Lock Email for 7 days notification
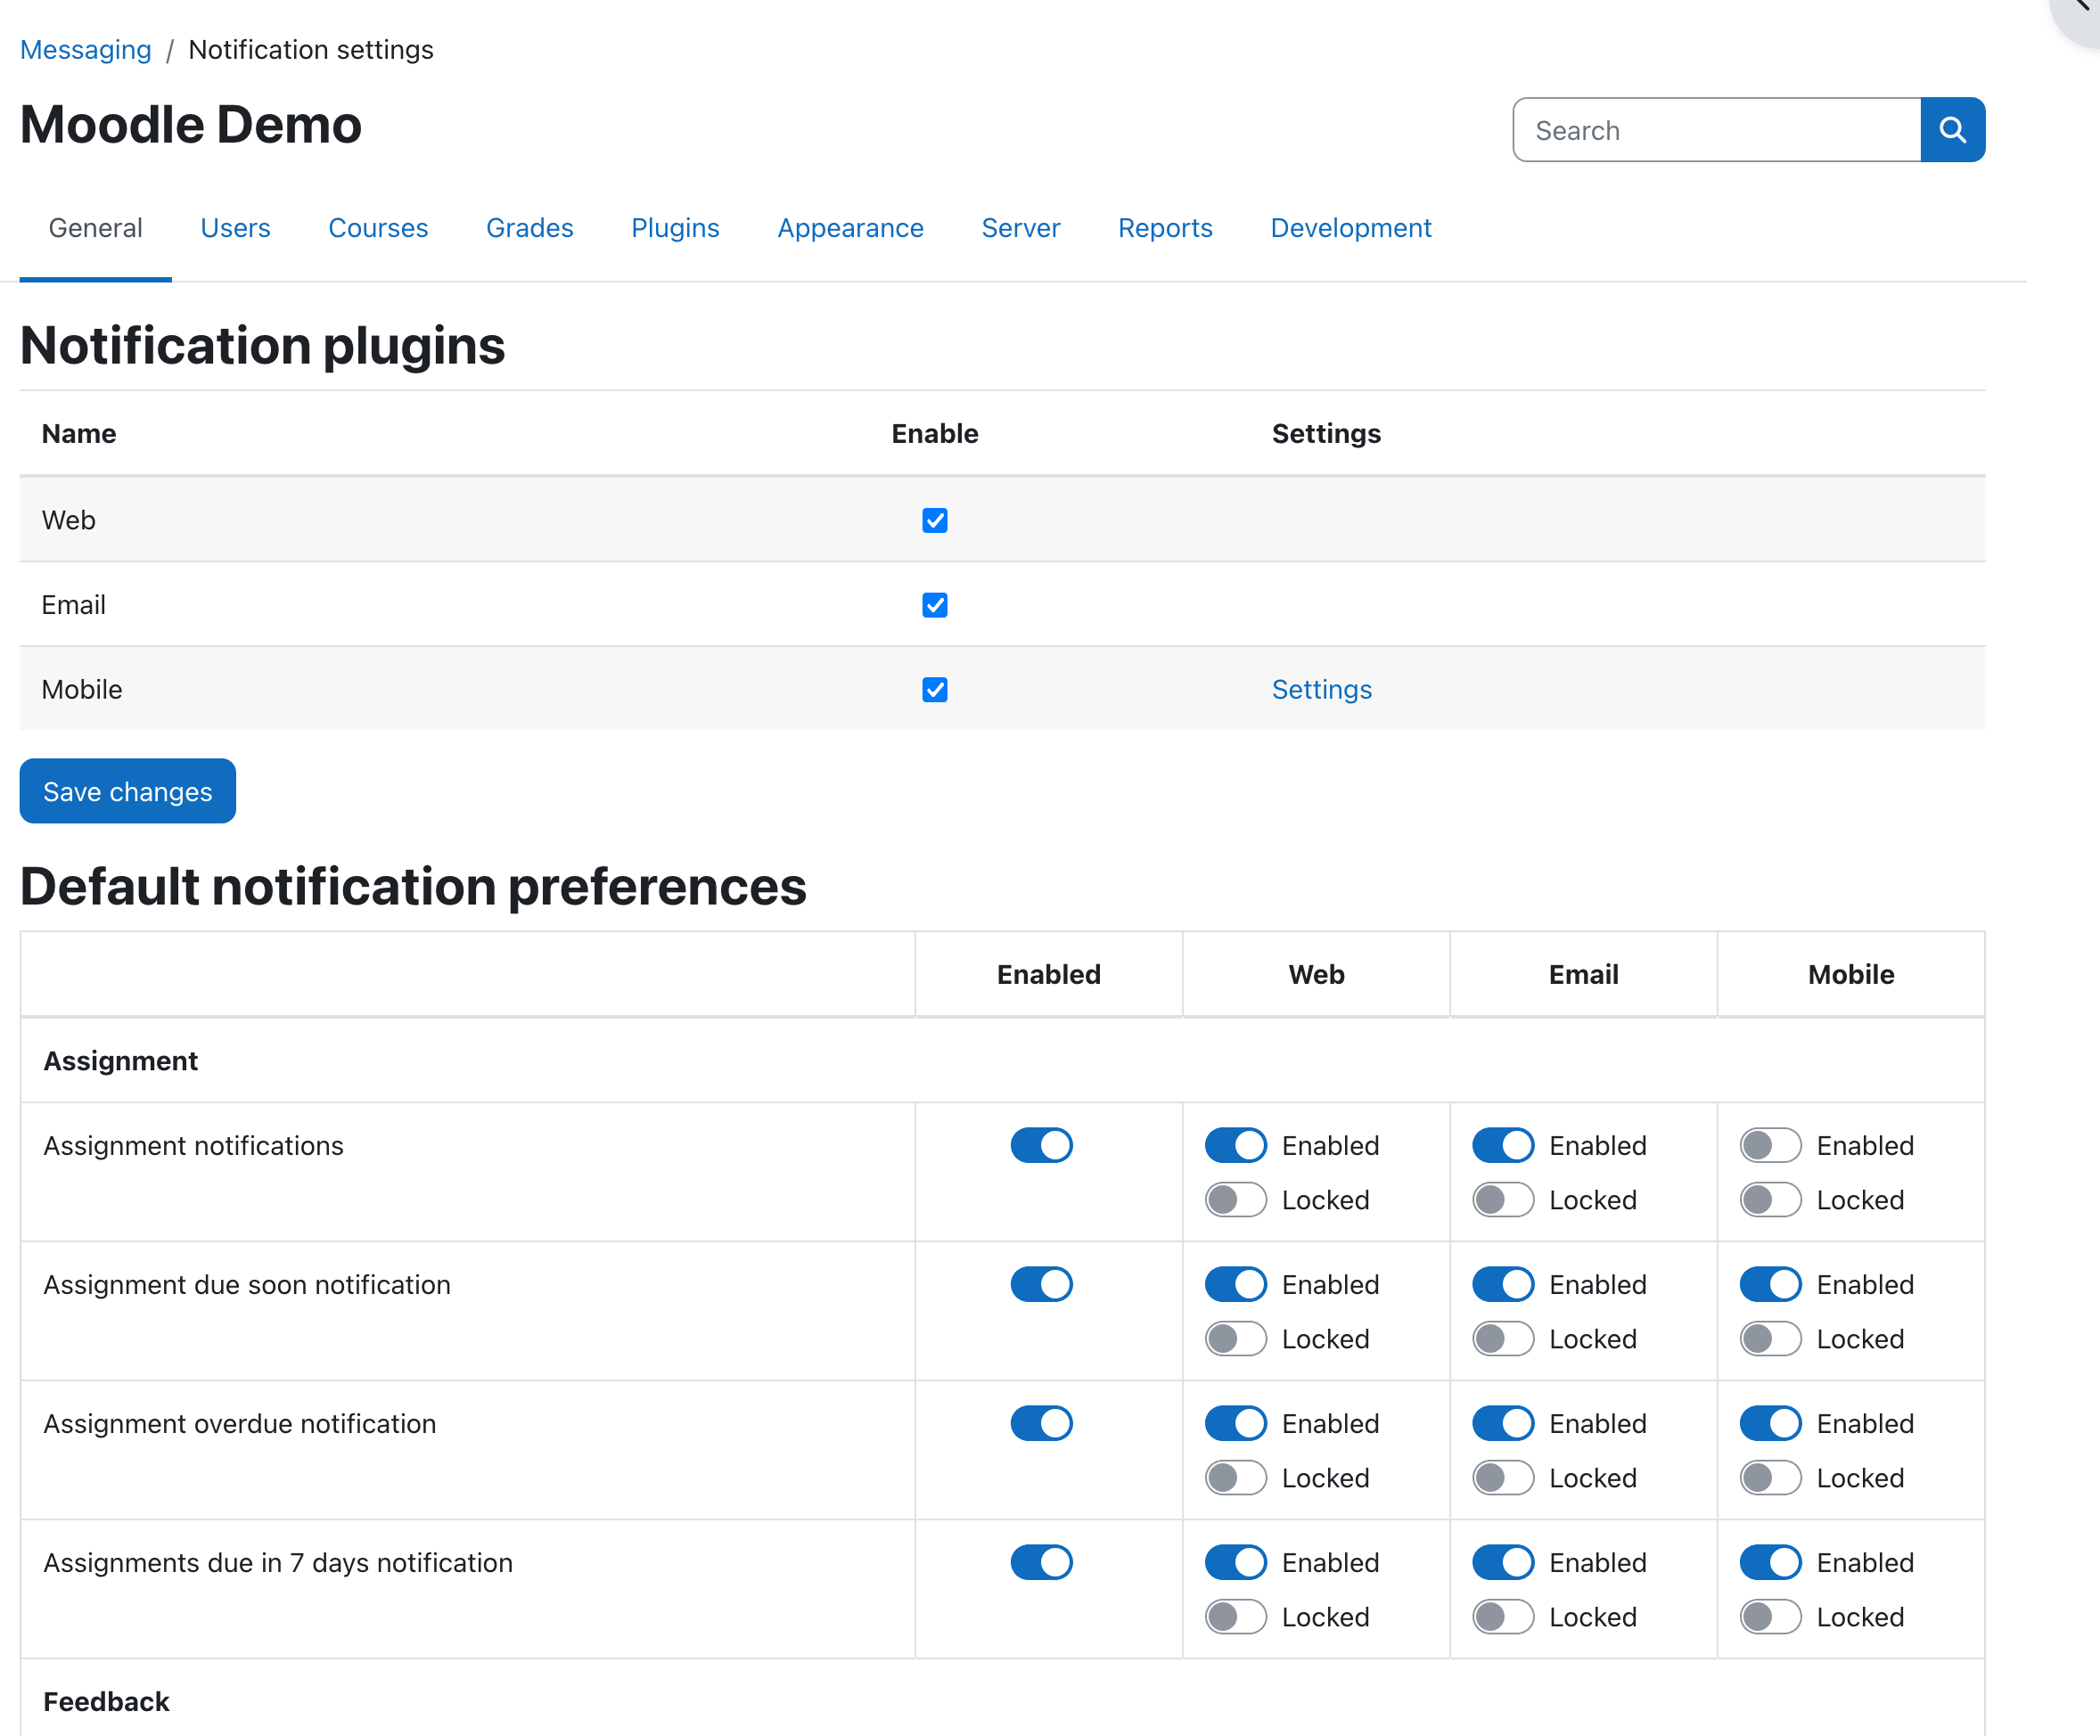The width and height of the screenshot is (2100, 1736). (x=1503, y=1617)
